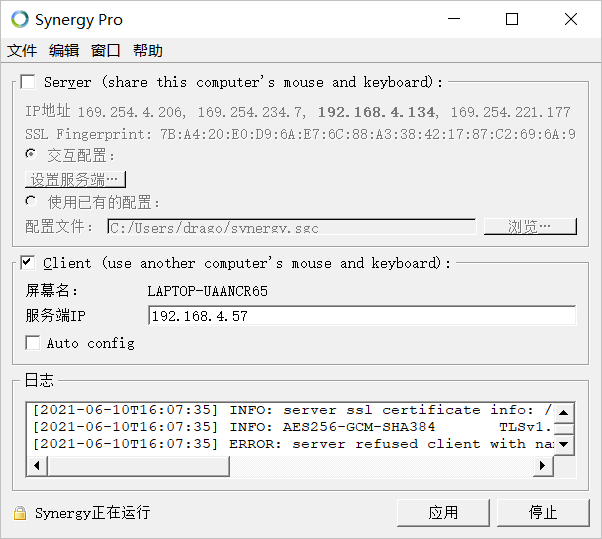602x539 pixels.
Task: Toggle the Auto config checkbox
Action: (x=33, y=342)
